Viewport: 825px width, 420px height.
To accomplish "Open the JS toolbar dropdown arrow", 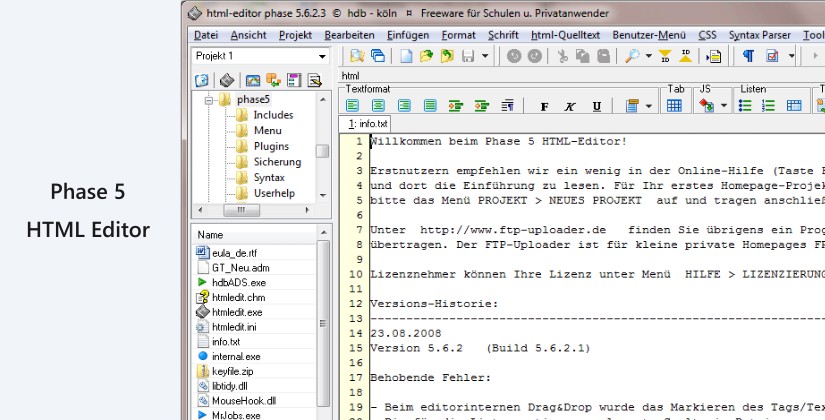I will (x=724, y=106).
